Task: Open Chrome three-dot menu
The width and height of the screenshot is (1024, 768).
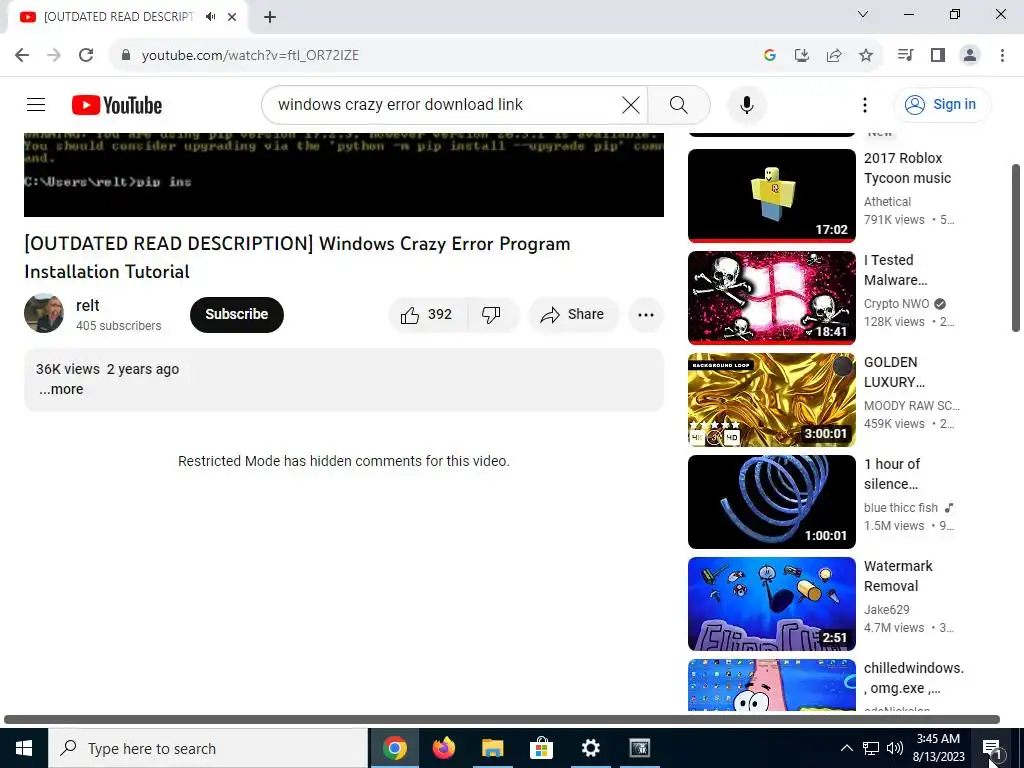Action: 1002,55
